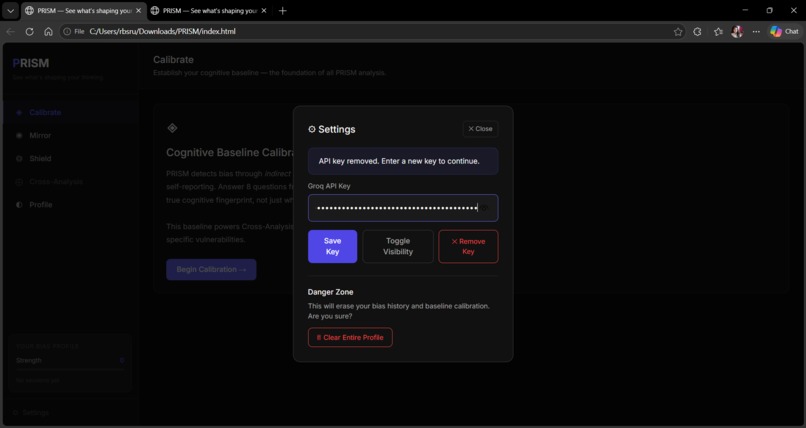Click the PRISM logo in the sidebar

(31, 63)
